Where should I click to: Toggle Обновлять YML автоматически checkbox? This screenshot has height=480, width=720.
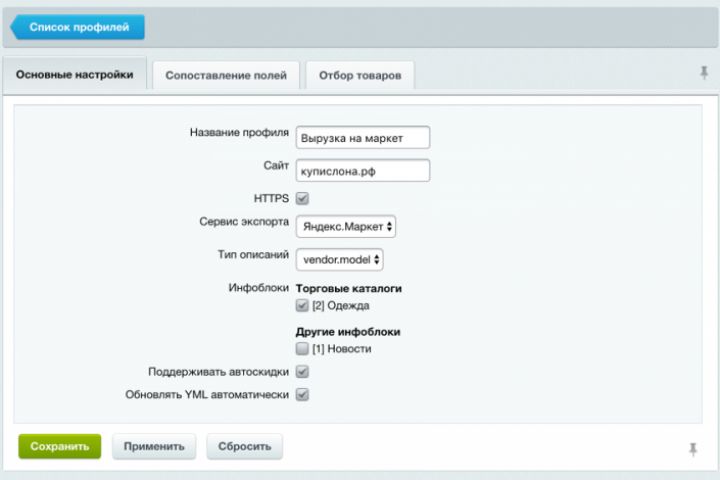pos(302,394)
